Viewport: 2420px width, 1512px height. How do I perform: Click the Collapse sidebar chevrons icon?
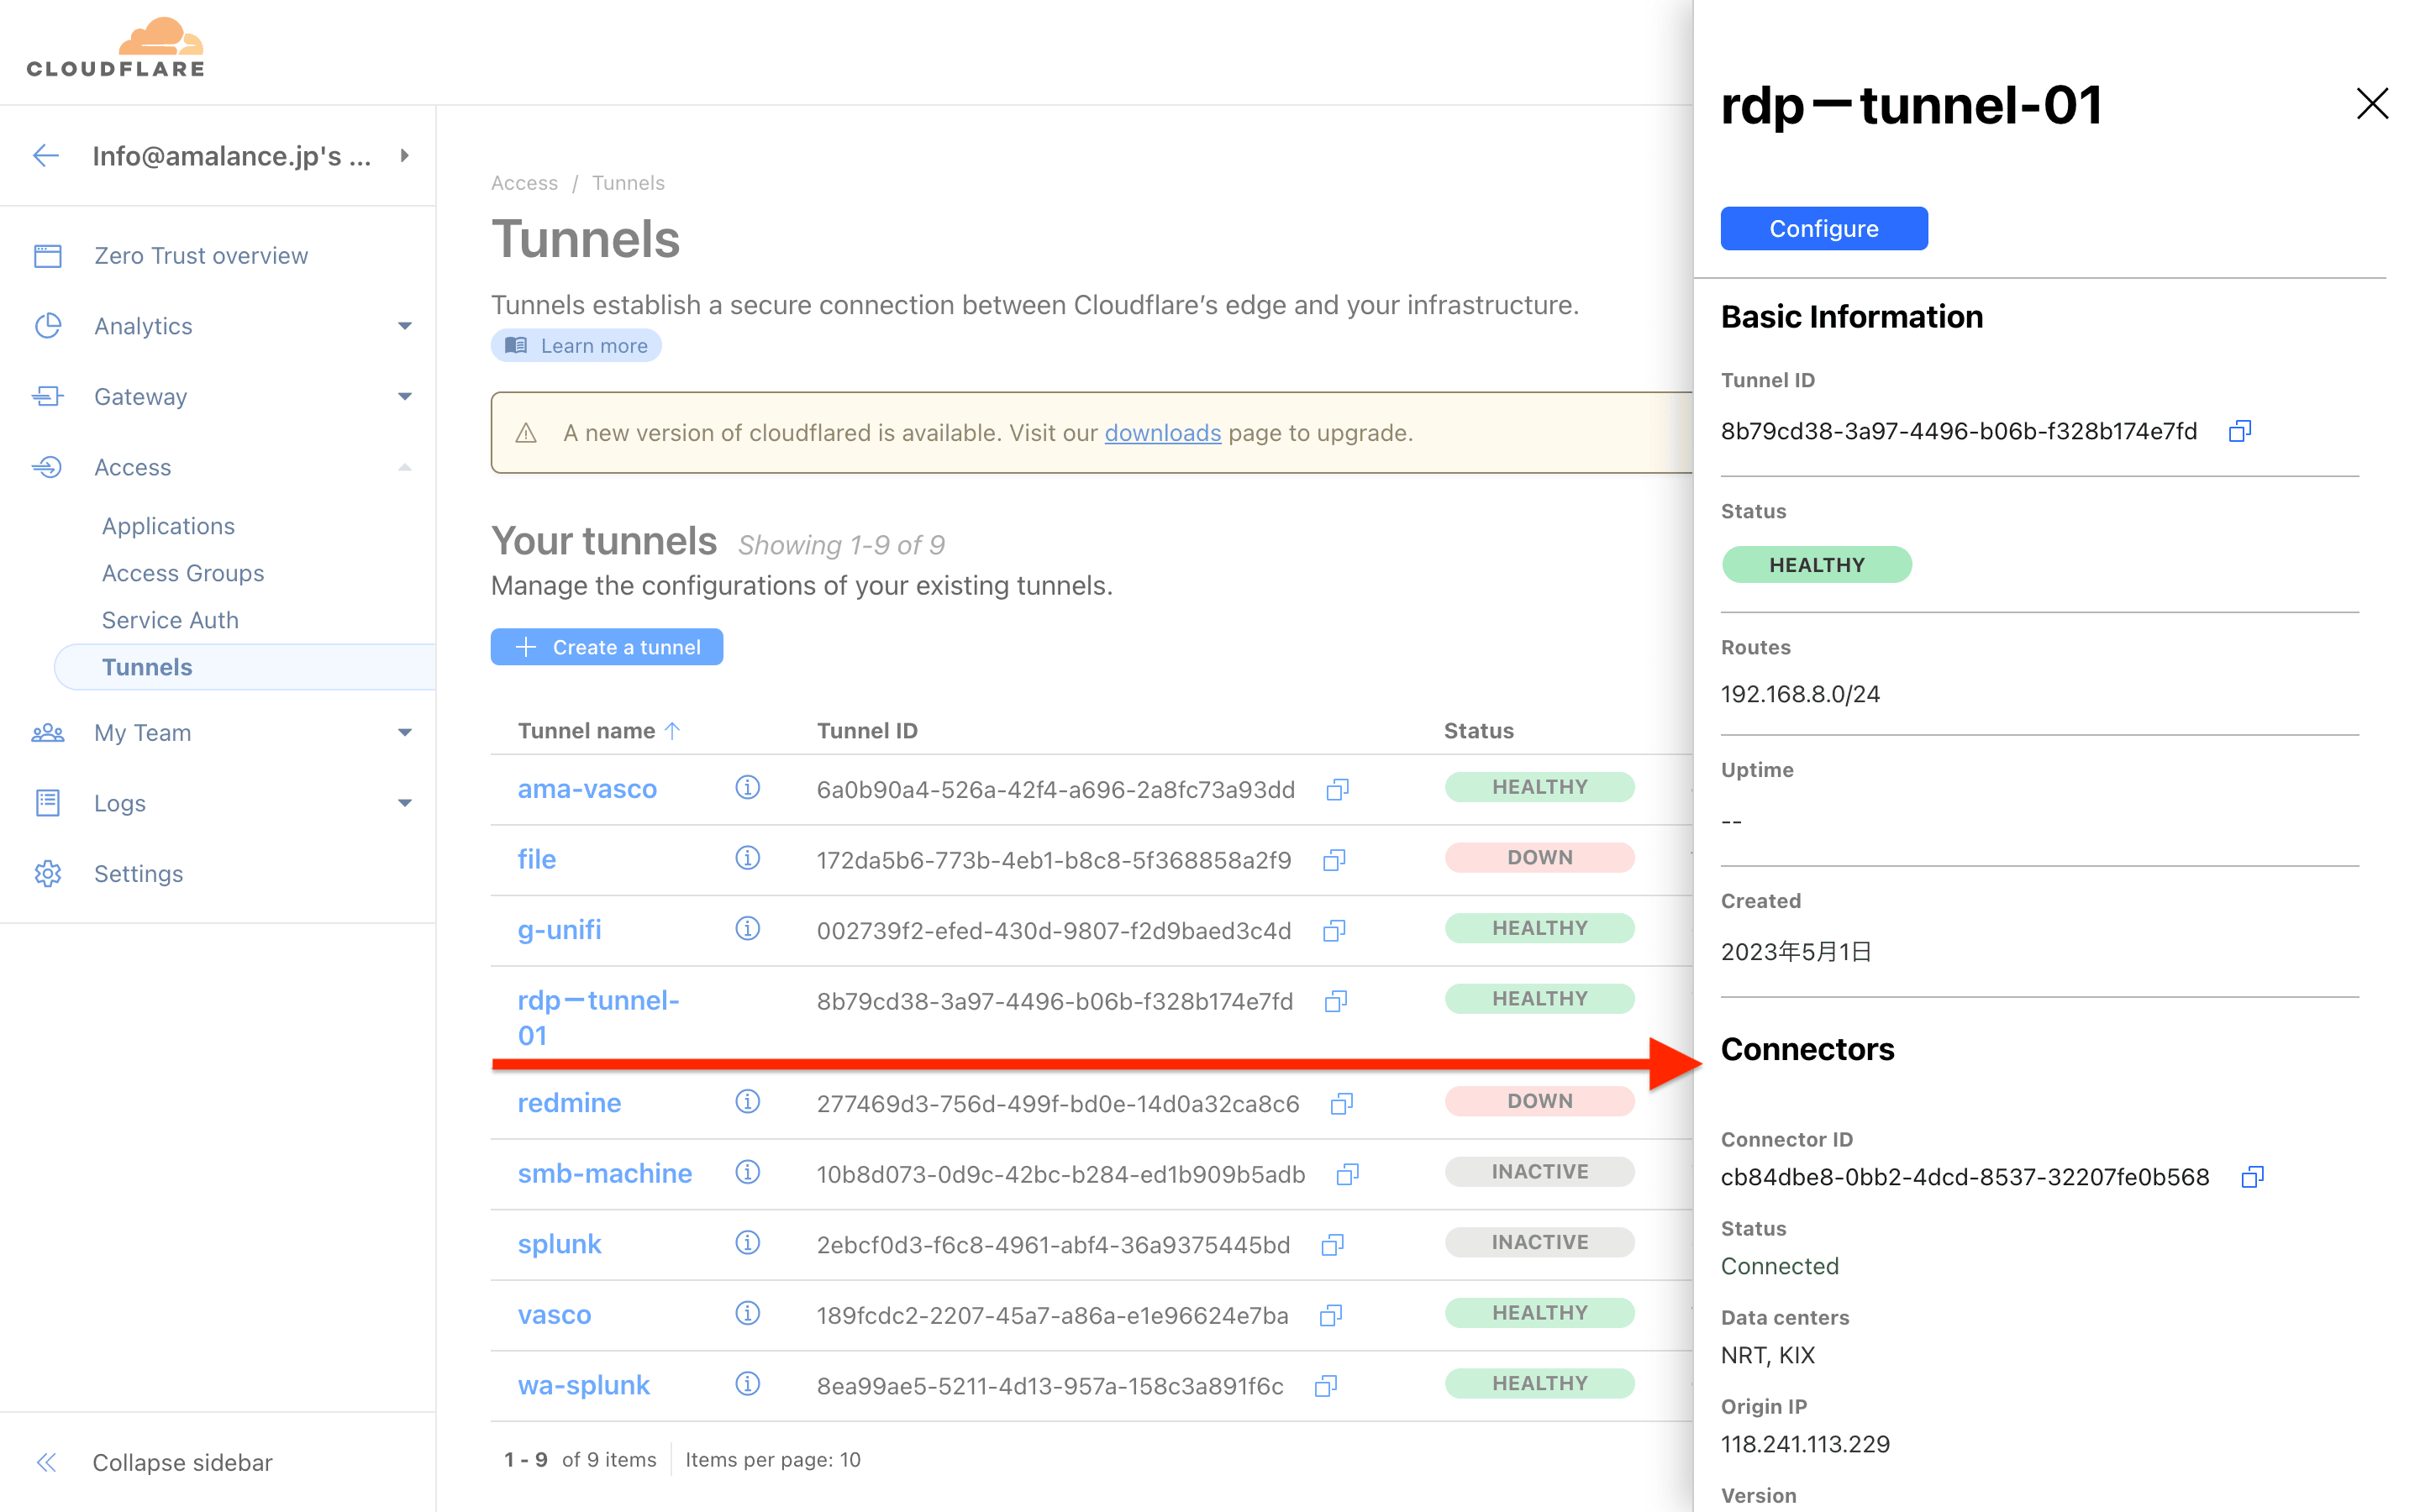pos(46,1463)
